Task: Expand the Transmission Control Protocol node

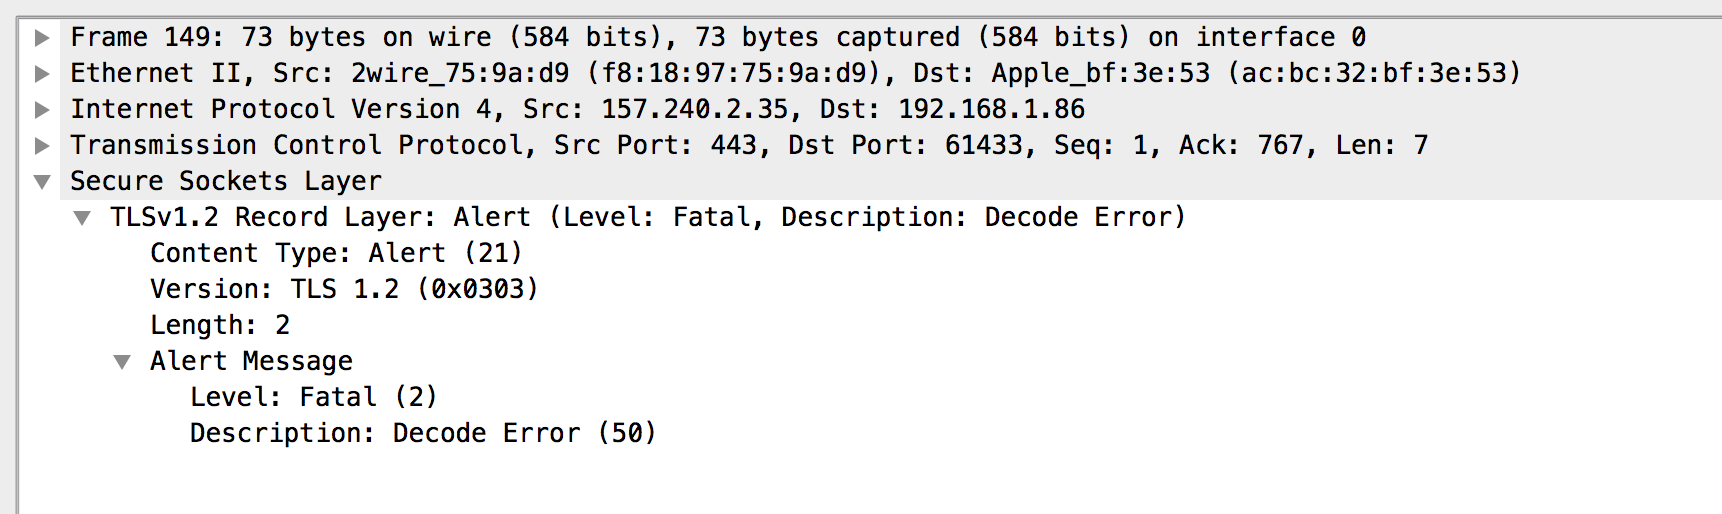Action: (42, 146)
